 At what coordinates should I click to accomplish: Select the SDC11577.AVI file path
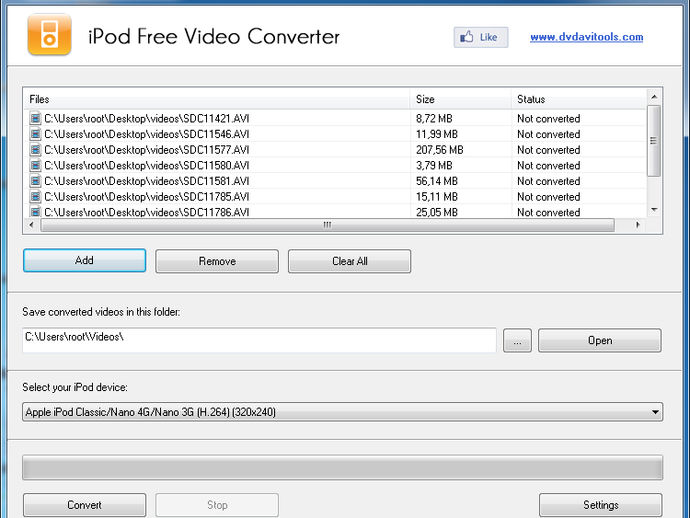click(147, 150)
